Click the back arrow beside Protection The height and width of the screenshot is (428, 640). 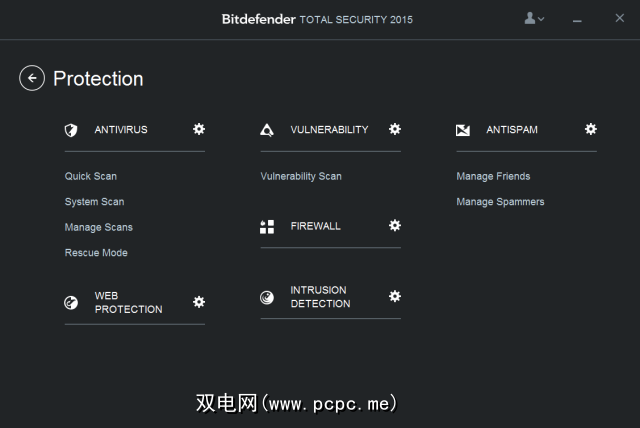[x=32, y=78]
